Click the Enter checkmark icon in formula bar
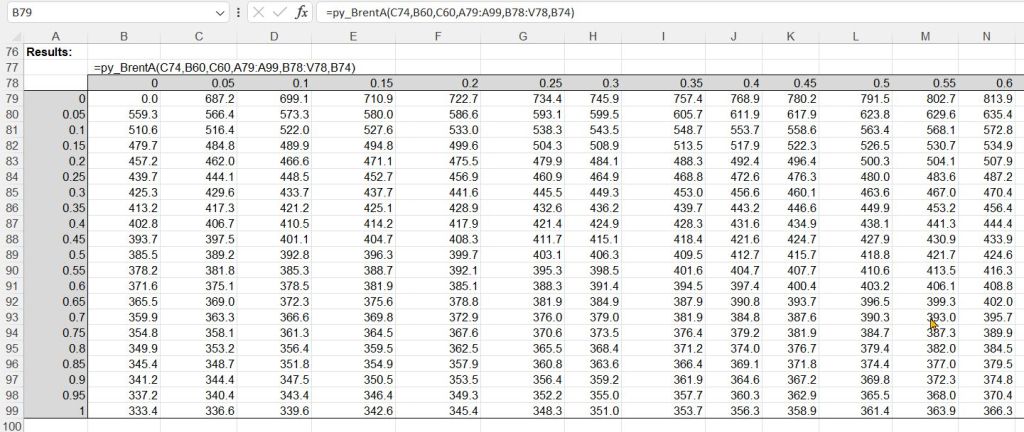This screenshot has width=1024, height=432. click(279, 13)
